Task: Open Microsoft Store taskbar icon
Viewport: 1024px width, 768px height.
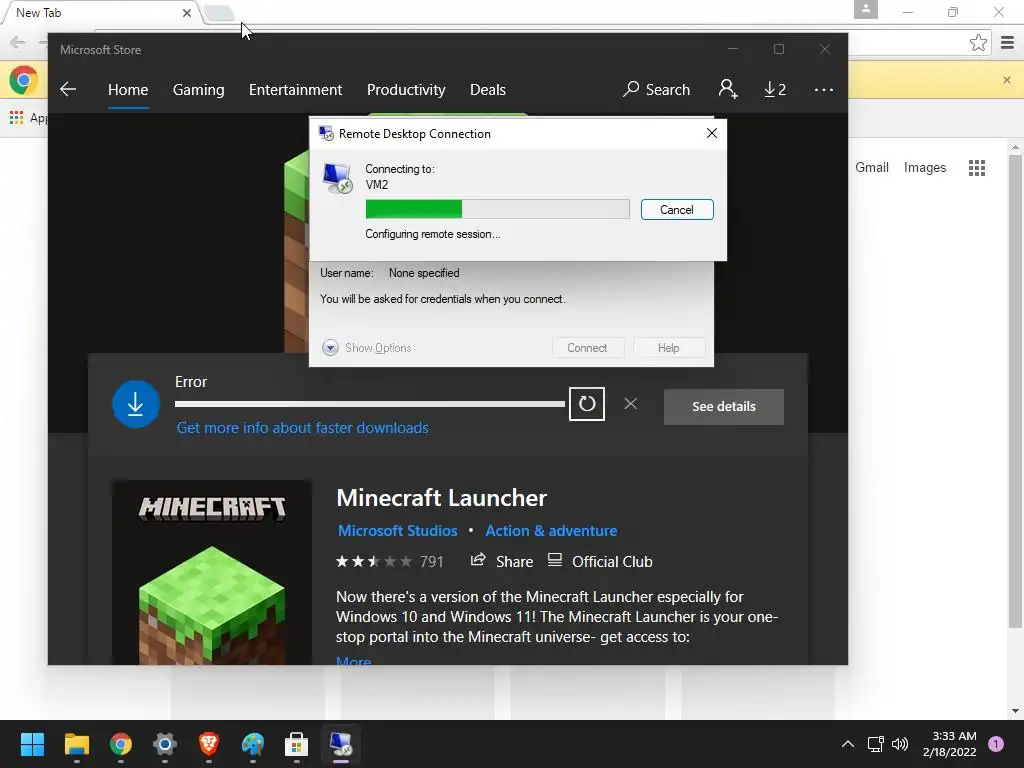Action: pos(296,744)
